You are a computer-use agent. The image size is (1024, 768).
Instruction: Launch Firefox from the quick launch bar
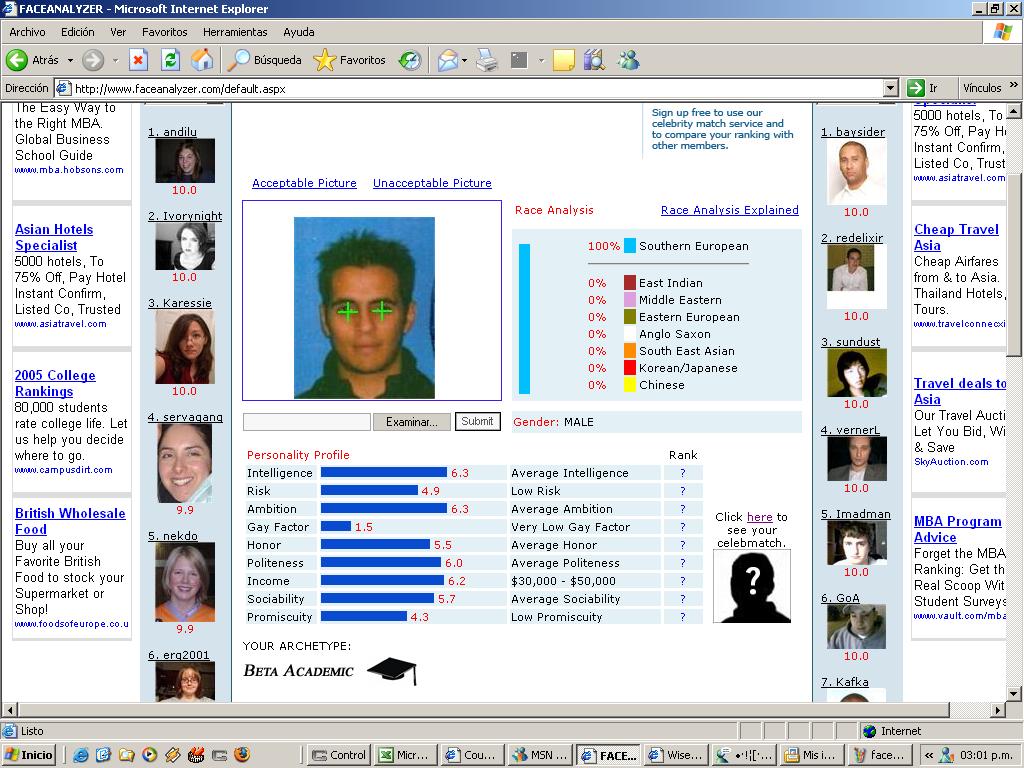point(242,755)
